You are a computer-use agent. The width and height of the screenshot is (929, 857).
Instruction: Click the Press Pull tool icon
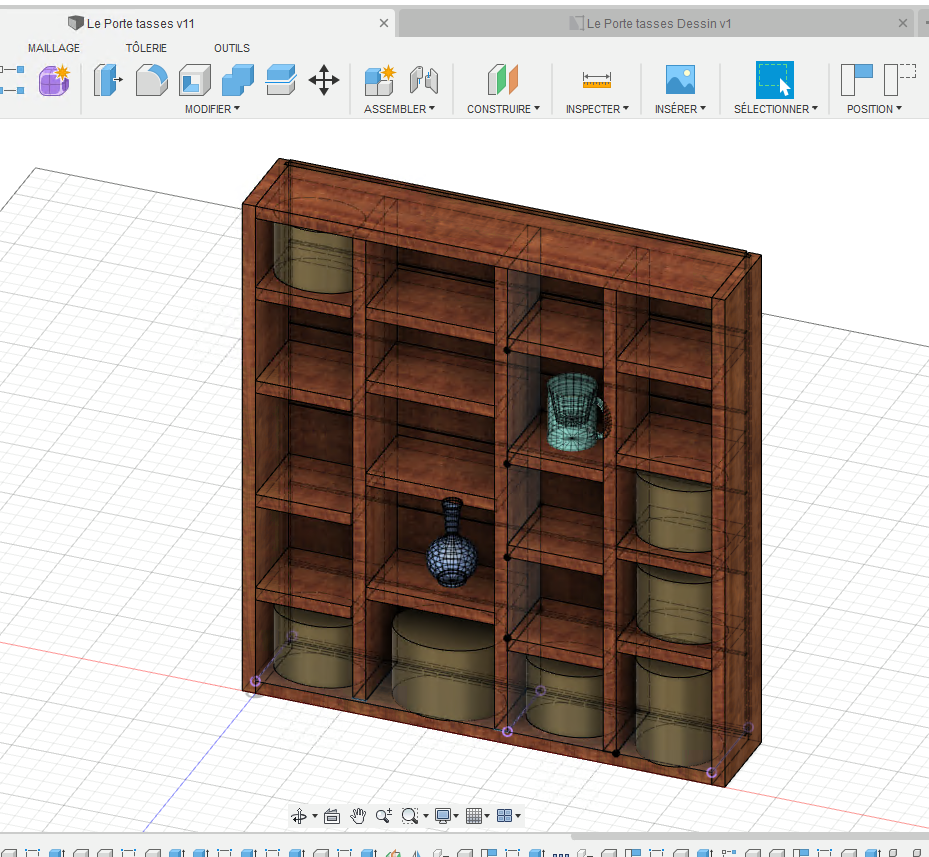click(107, 80)
